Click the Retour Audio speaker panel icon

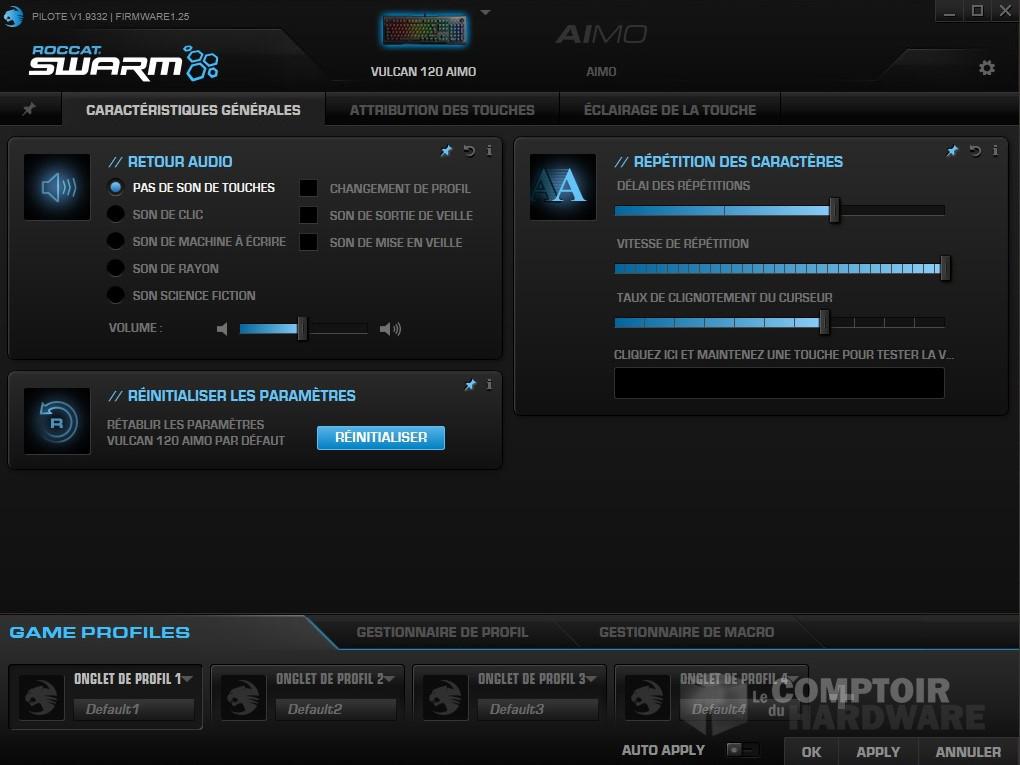pyautogui.click(x=56, y=187)
